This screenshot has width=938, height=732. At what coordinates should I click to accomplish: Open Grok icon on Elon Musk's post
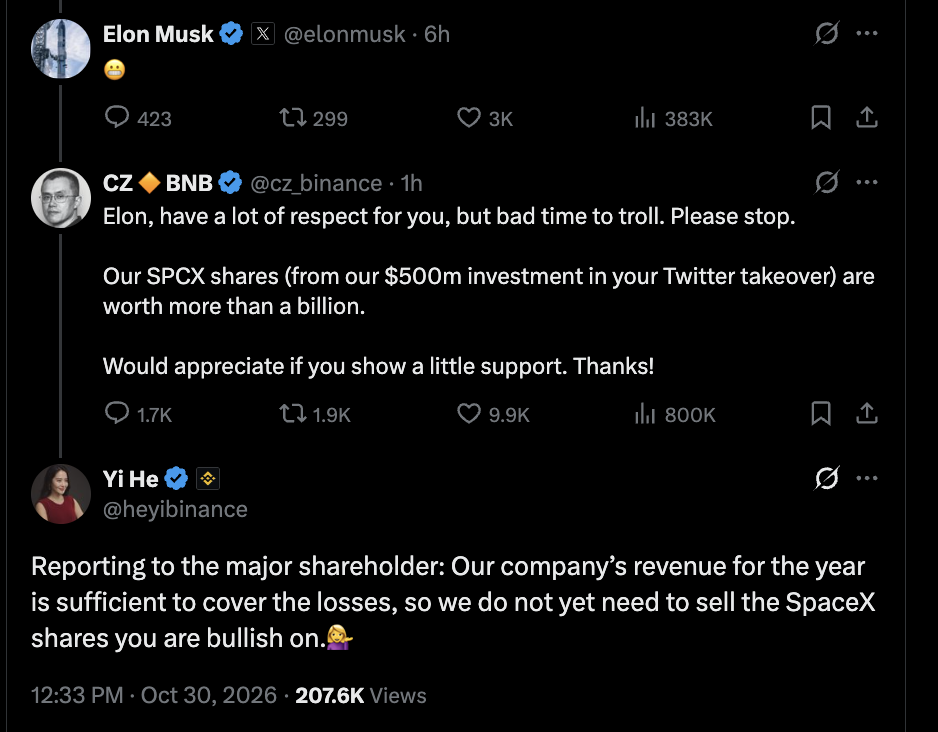[x=827, y=33]
